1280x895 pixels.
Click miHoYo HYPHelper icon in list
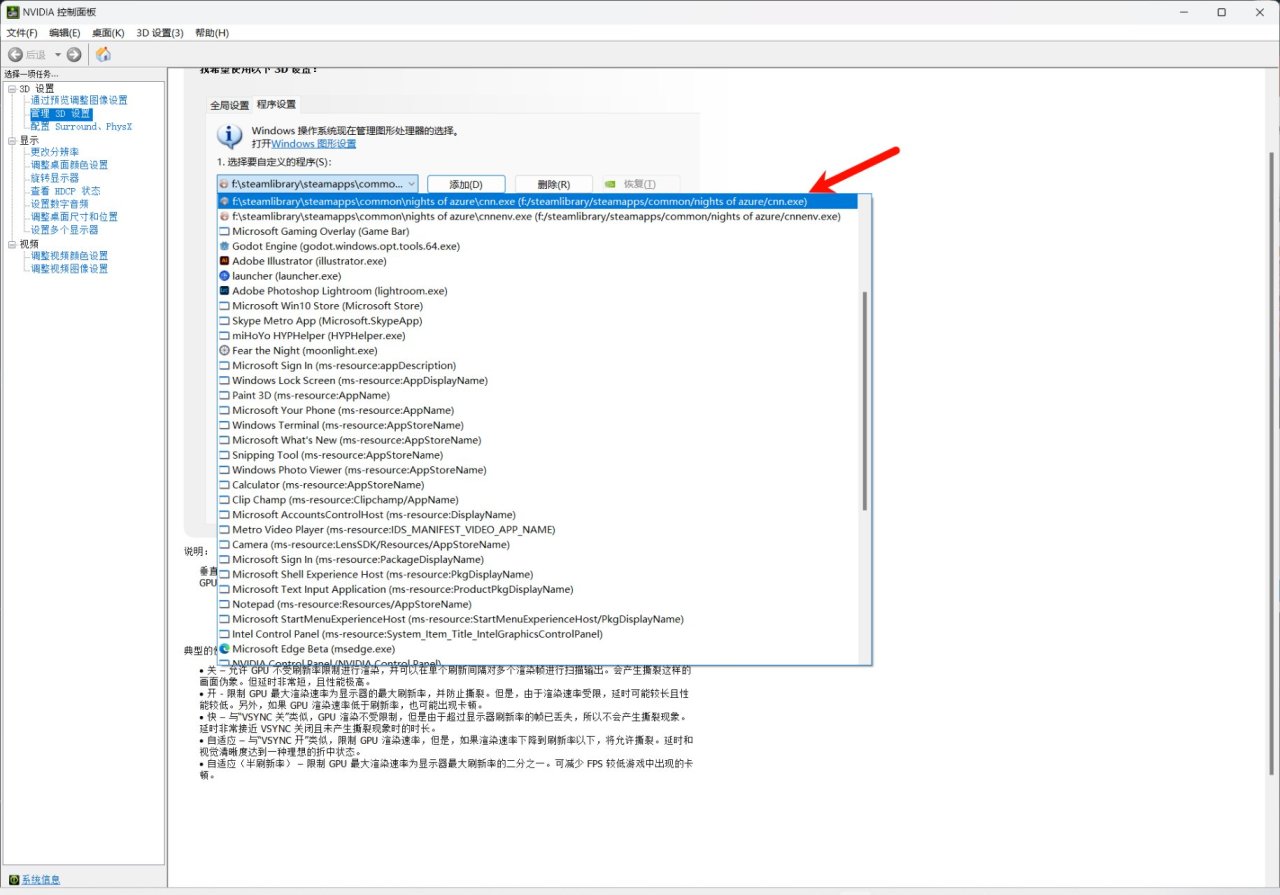click(224, 336)
